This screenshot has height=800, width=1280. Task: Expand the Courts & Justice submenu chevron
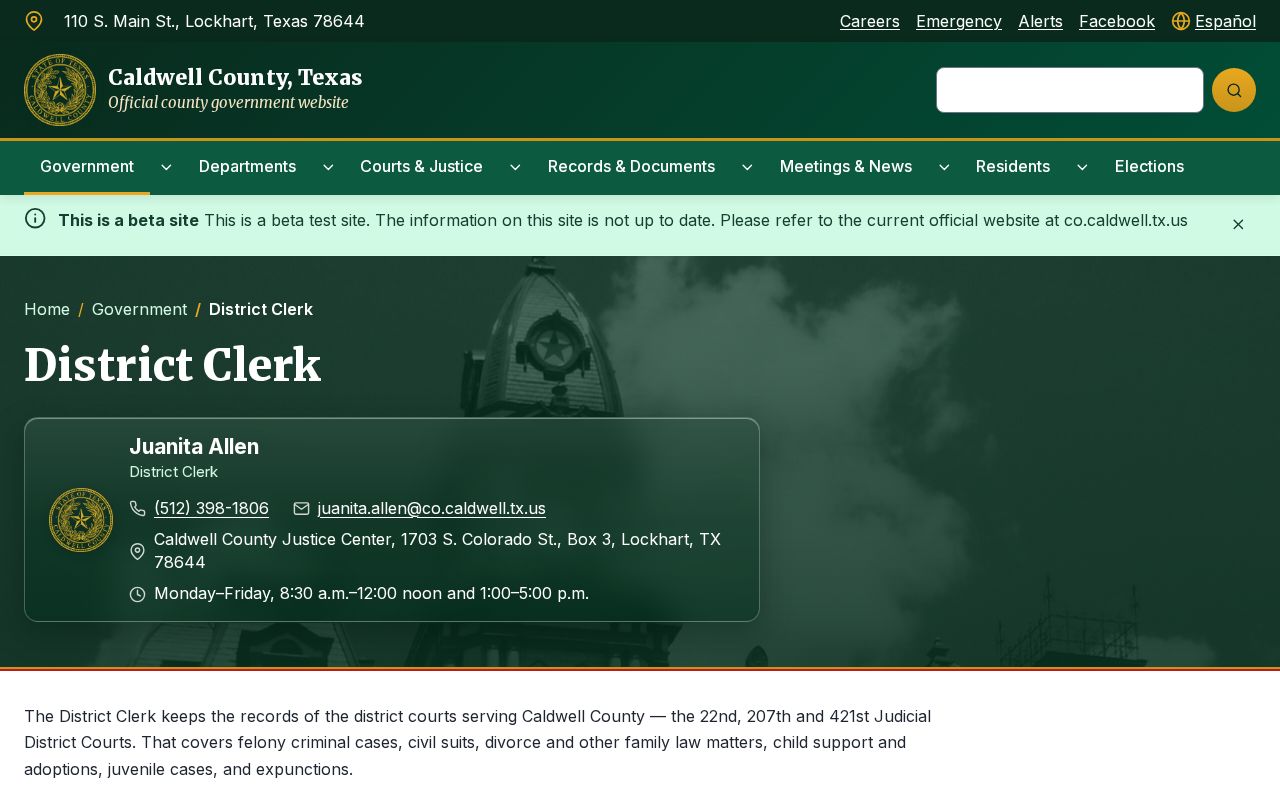pyautogui.click(x=515, y=167)
